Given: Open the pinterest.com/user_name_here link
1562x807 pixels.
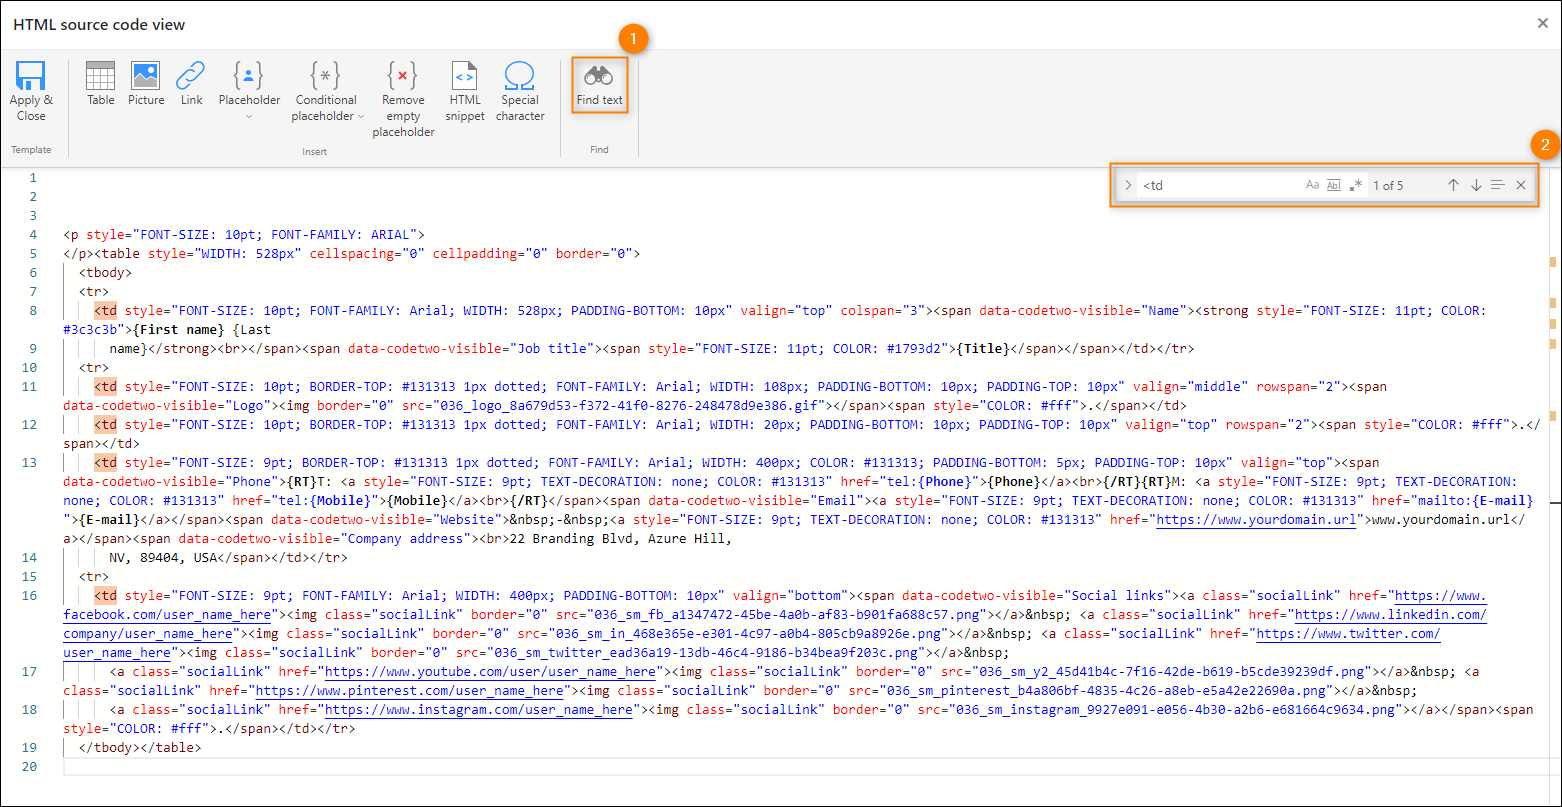Looking at the screenshot, I should tap(409, 691).
